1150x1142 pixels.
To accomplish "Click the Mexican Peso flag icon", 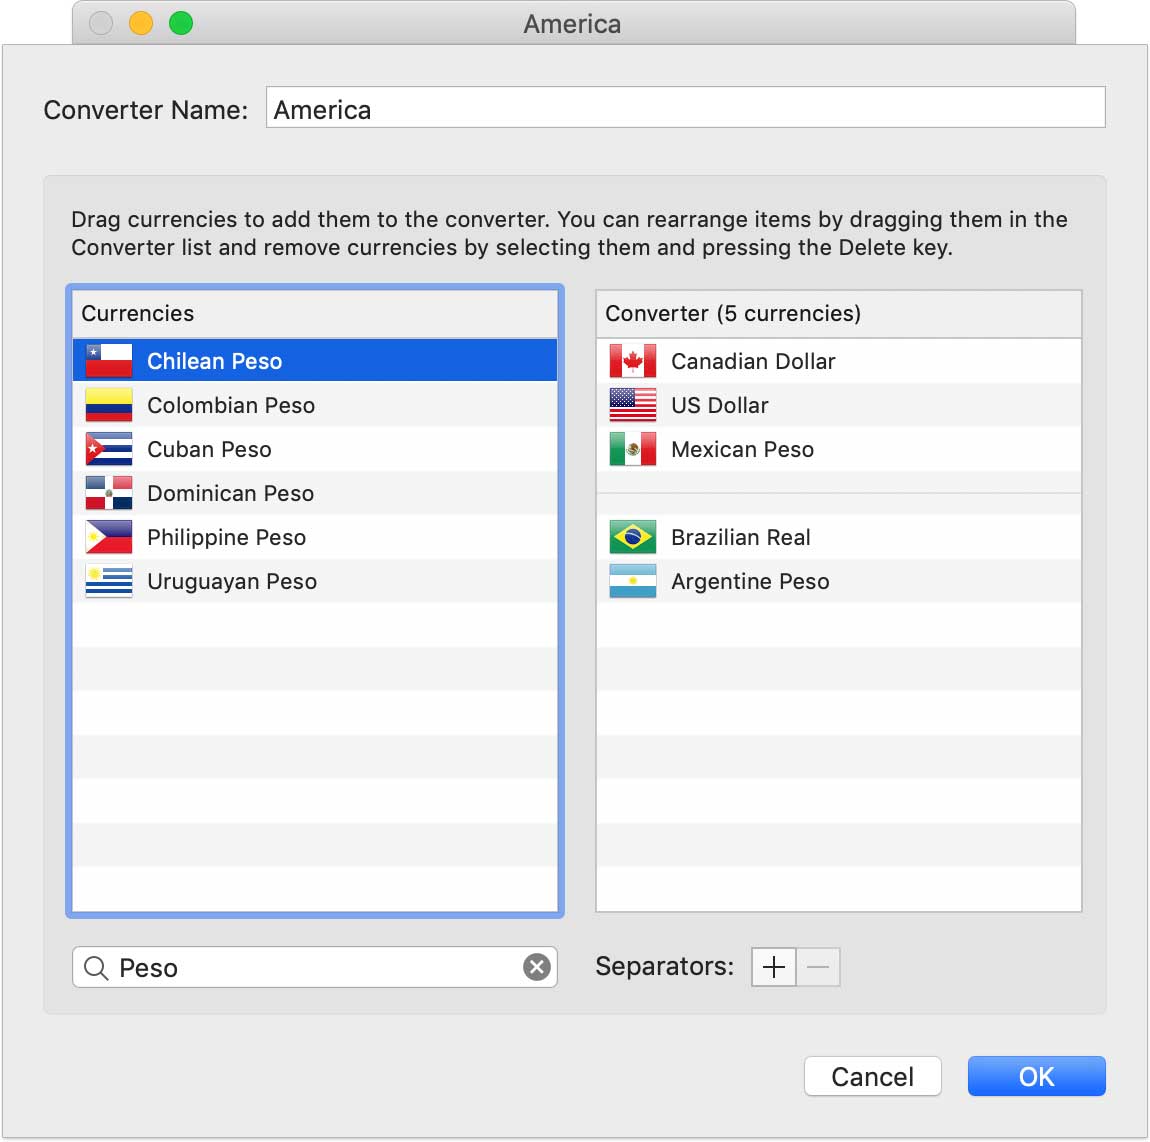I will coord(632,449).
